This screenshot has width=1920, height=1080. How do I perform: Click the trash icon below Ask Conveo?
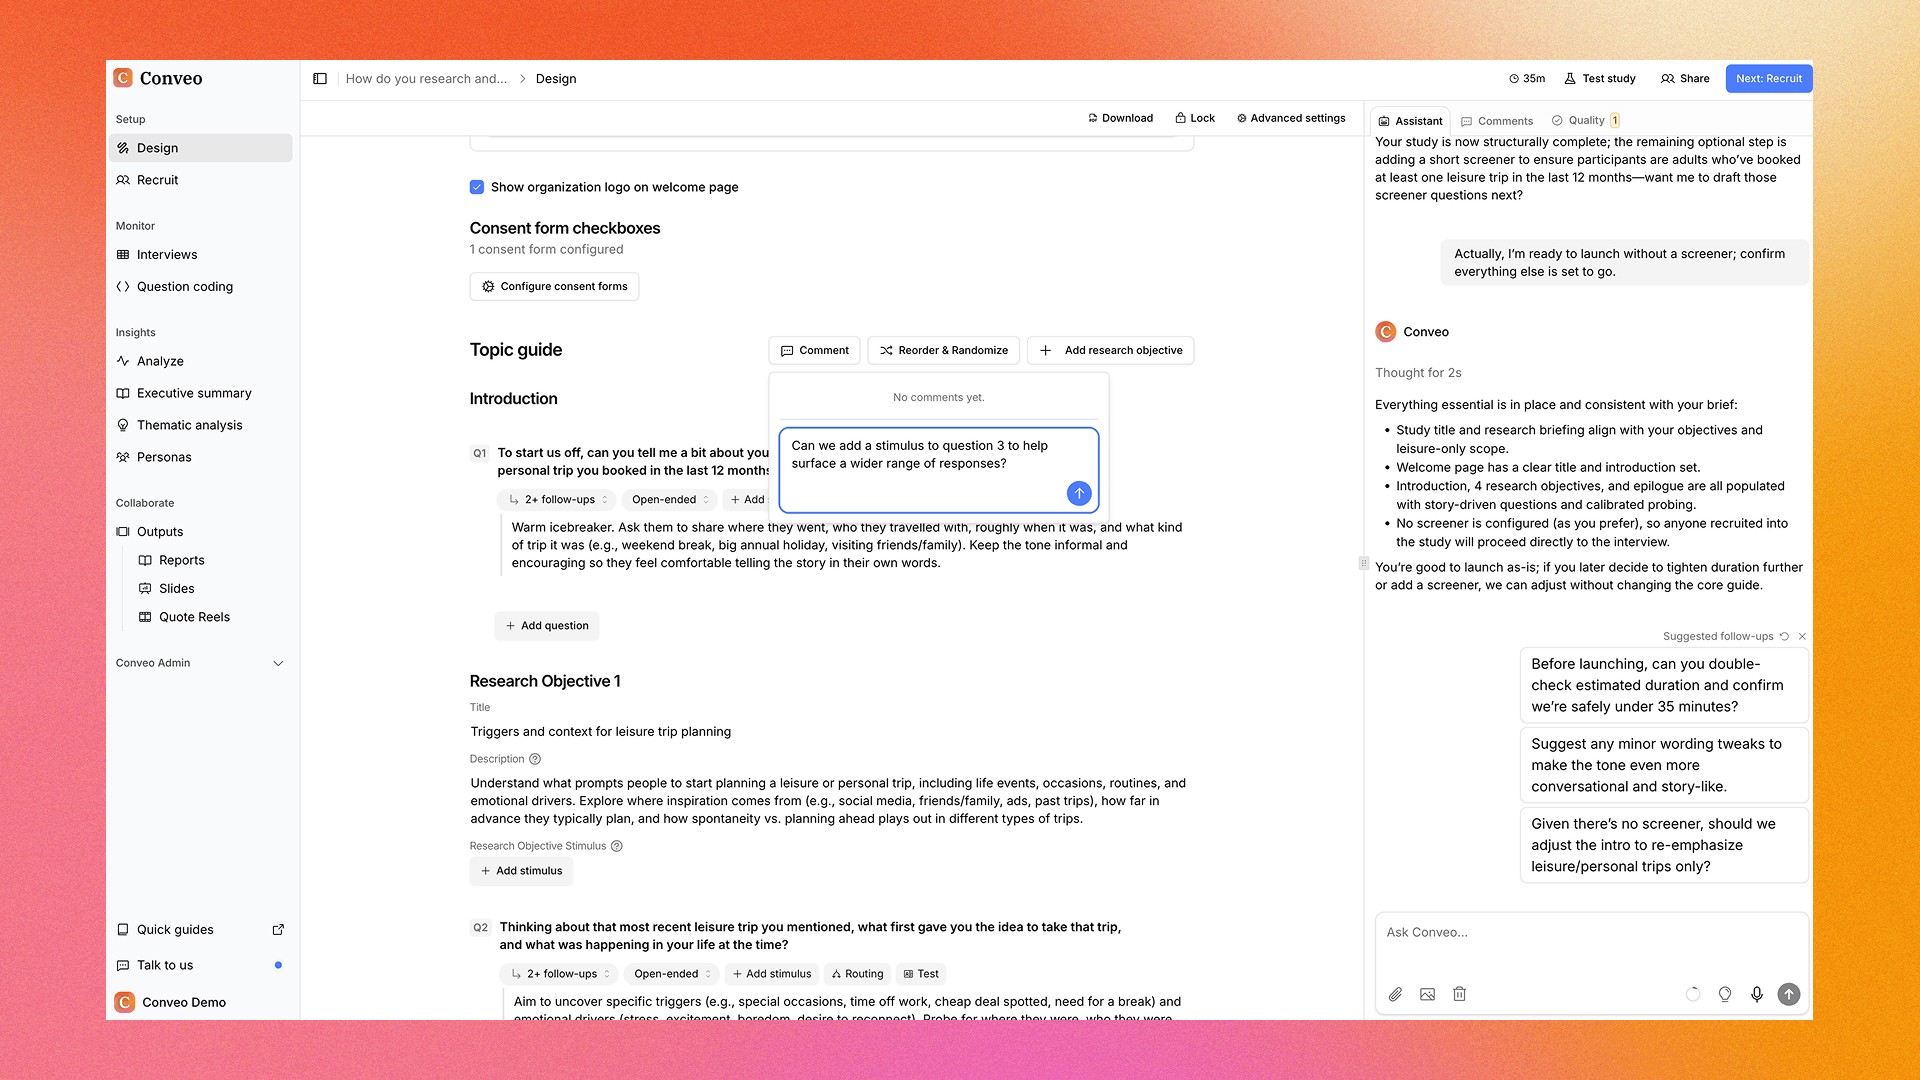tap(1459, 994)
